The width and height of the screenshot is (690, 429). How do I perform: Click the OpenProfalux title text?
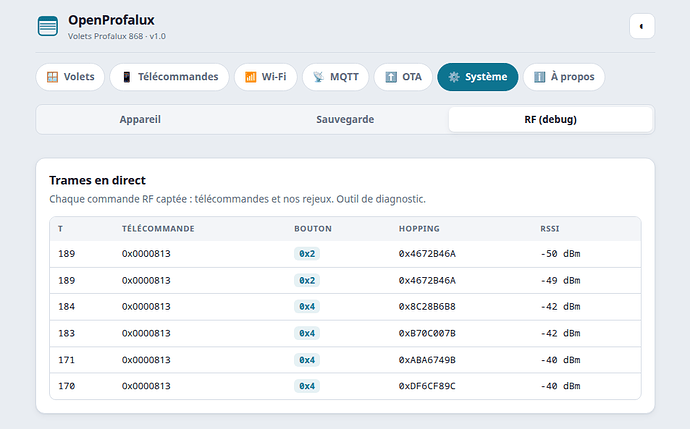(111, 20)
